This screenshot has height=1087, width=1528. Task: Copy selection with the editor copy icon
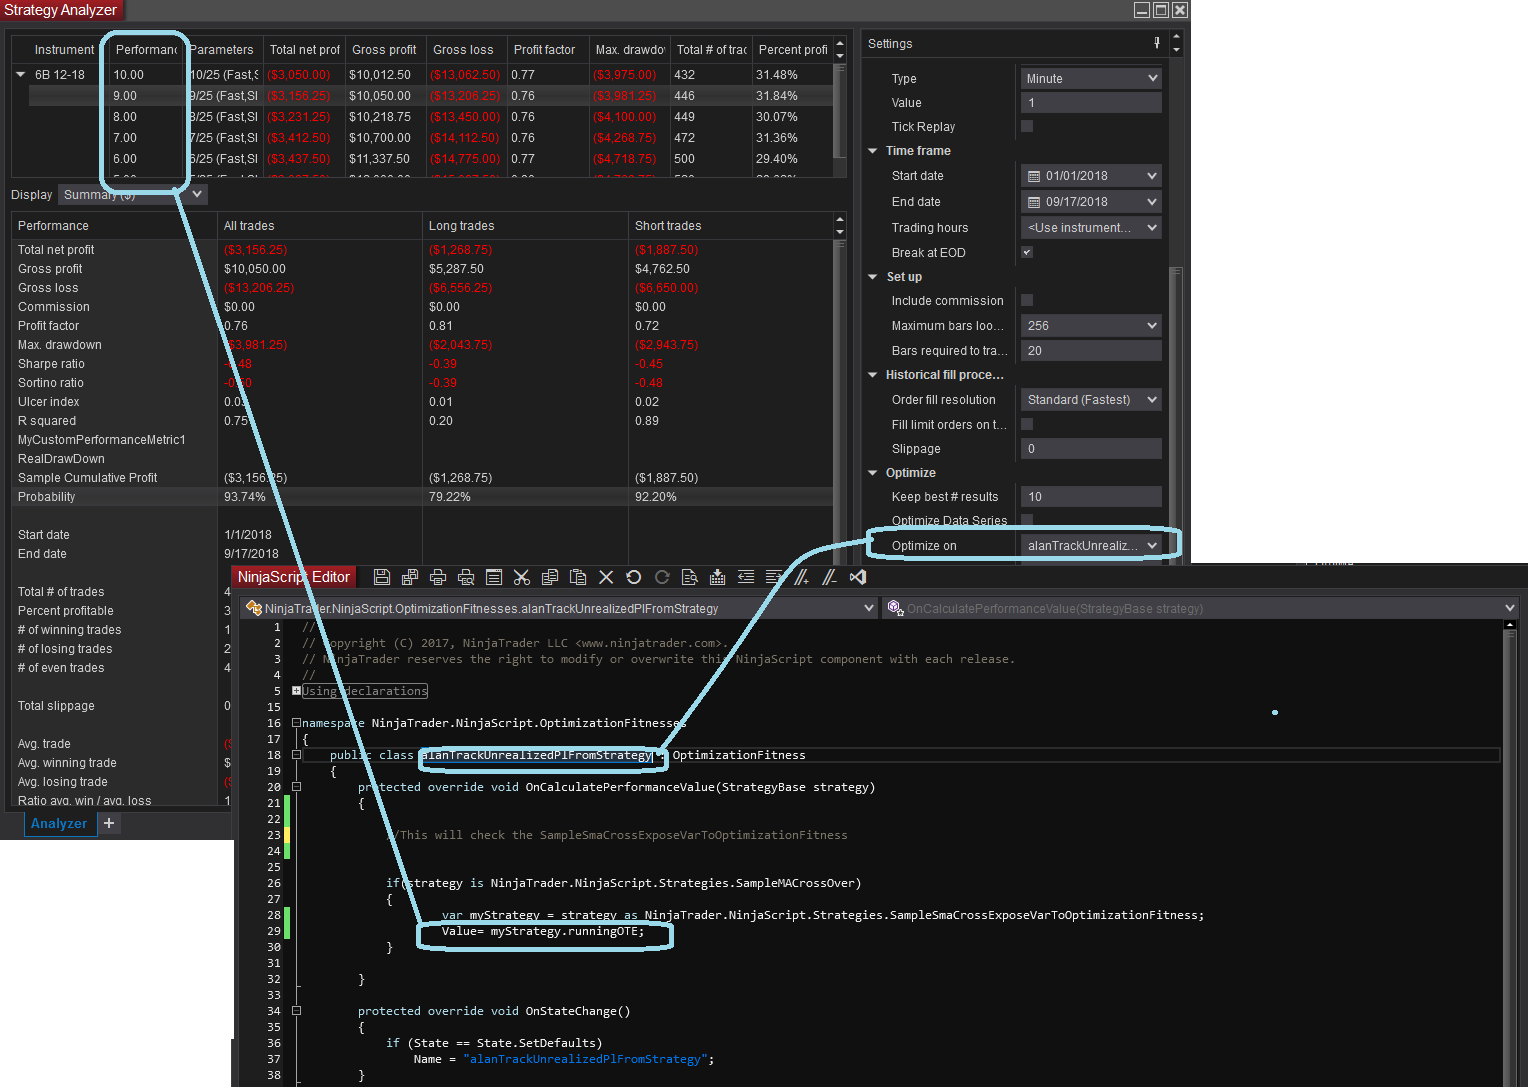point(550,577)
